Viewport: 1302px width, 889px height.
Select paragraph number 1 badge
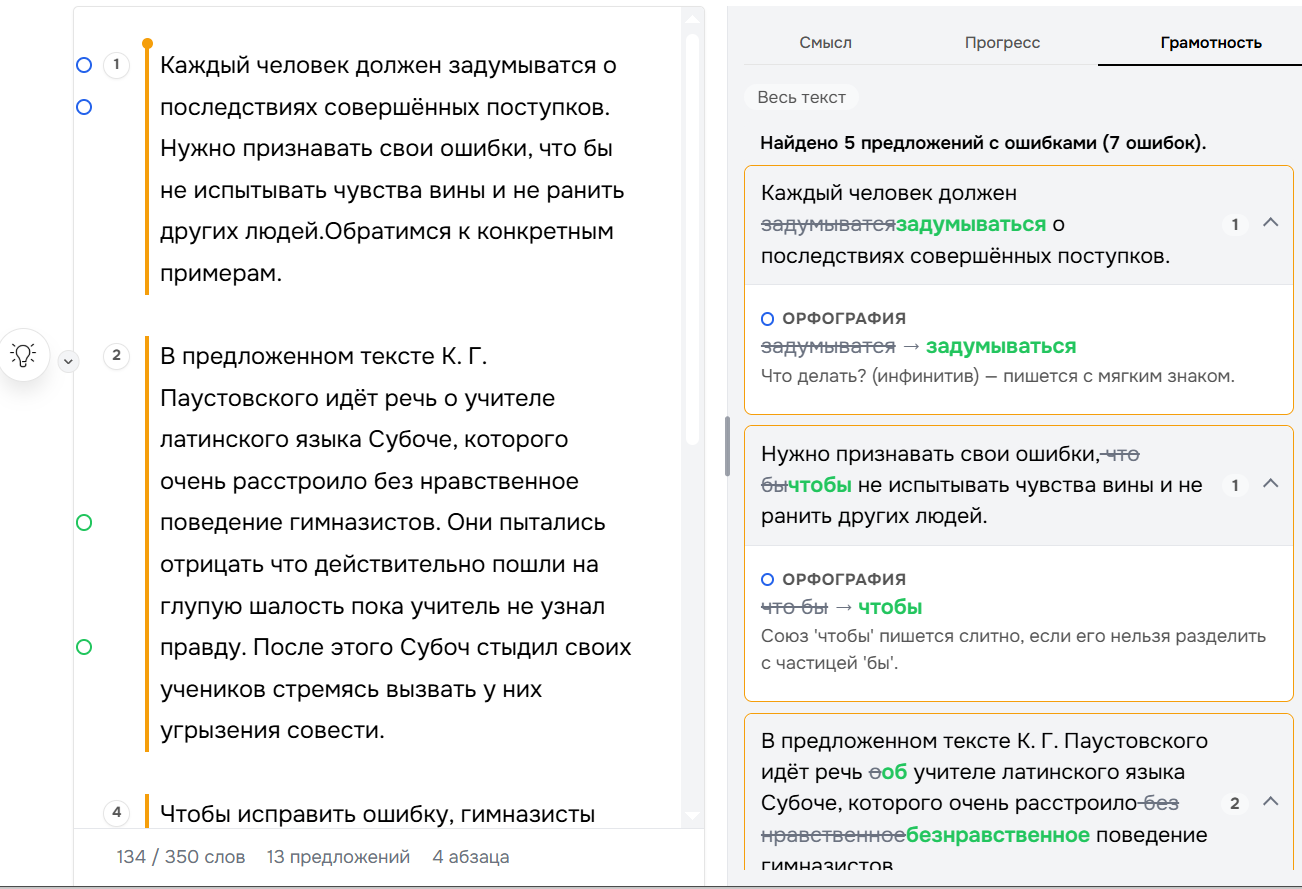pos(116,66)
